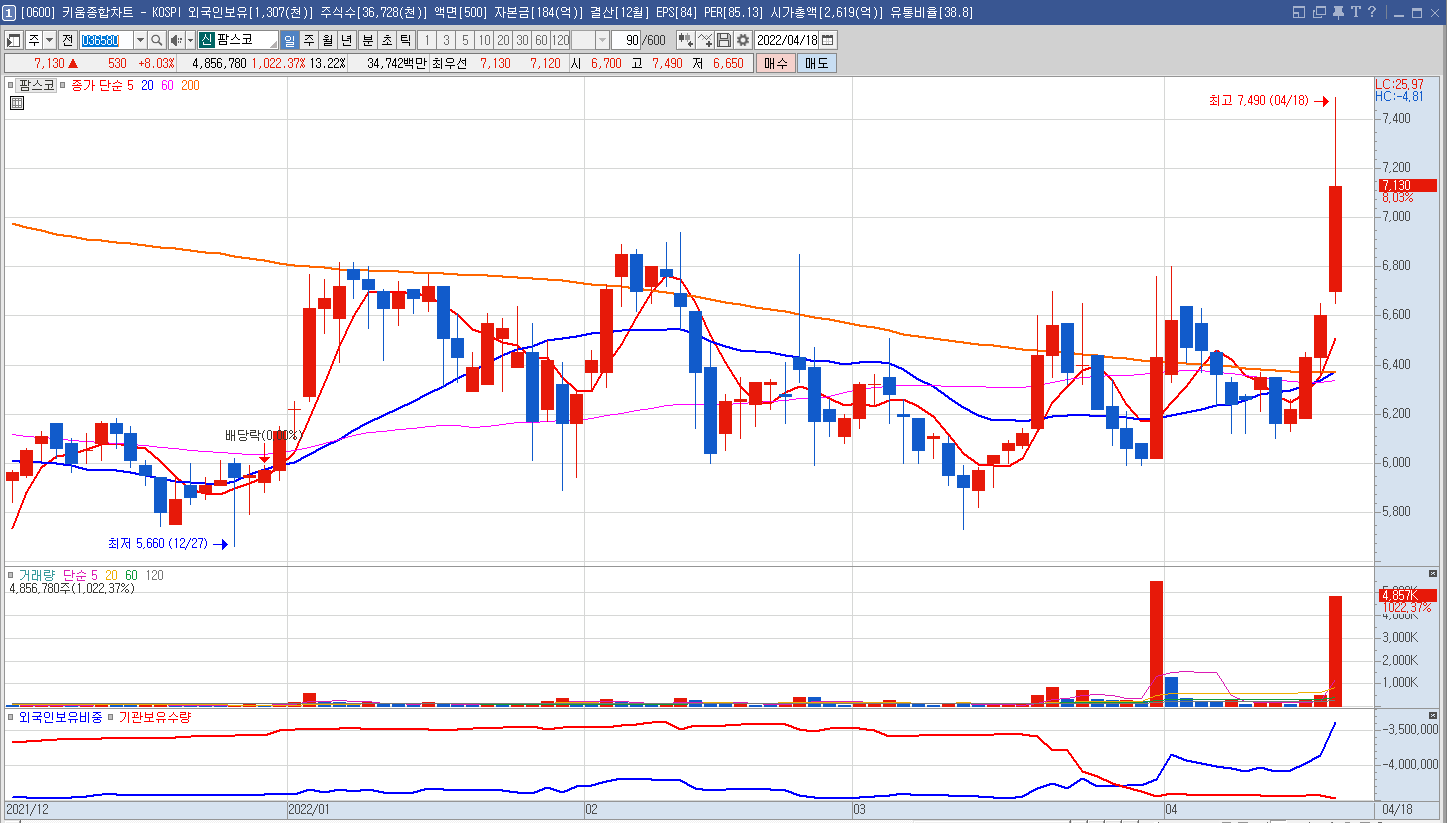Click the window number 1 badge
The width and height of the screenshot is (1447, 823).
8,12
